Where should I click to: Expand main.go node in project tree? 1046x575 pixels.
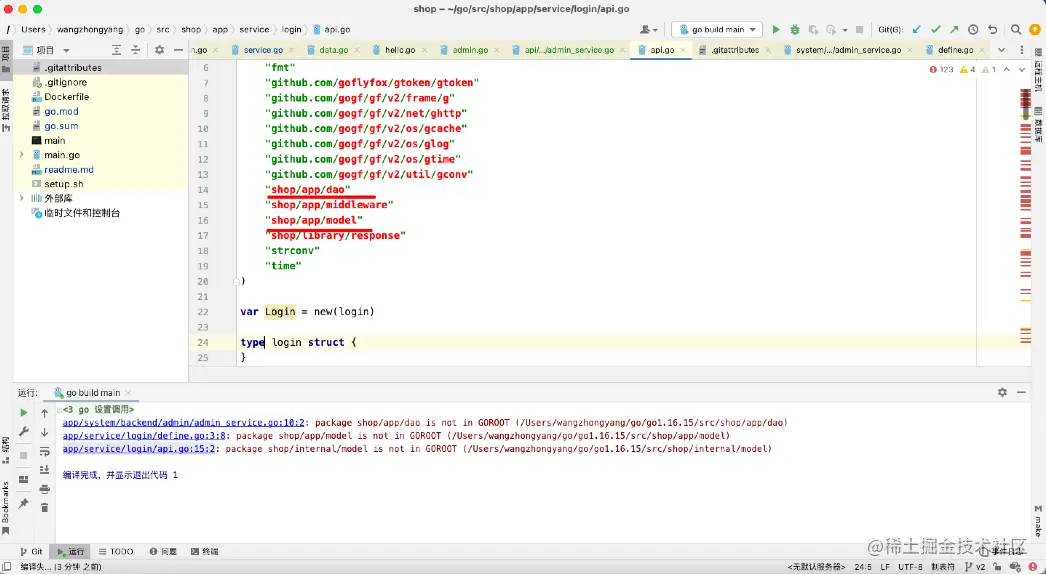tap(21, 155)
